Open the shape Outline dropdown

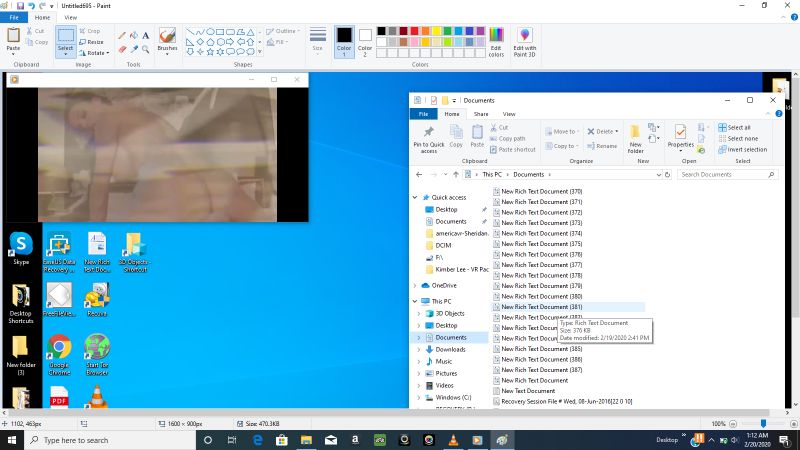(283, 31)
